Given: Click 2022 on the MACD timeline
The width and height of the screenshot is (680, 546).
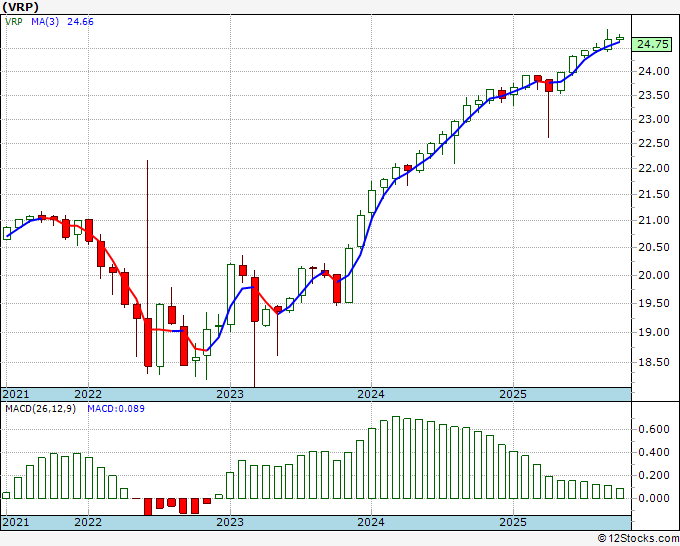Looking at the screenshot, I should point(88,522).
